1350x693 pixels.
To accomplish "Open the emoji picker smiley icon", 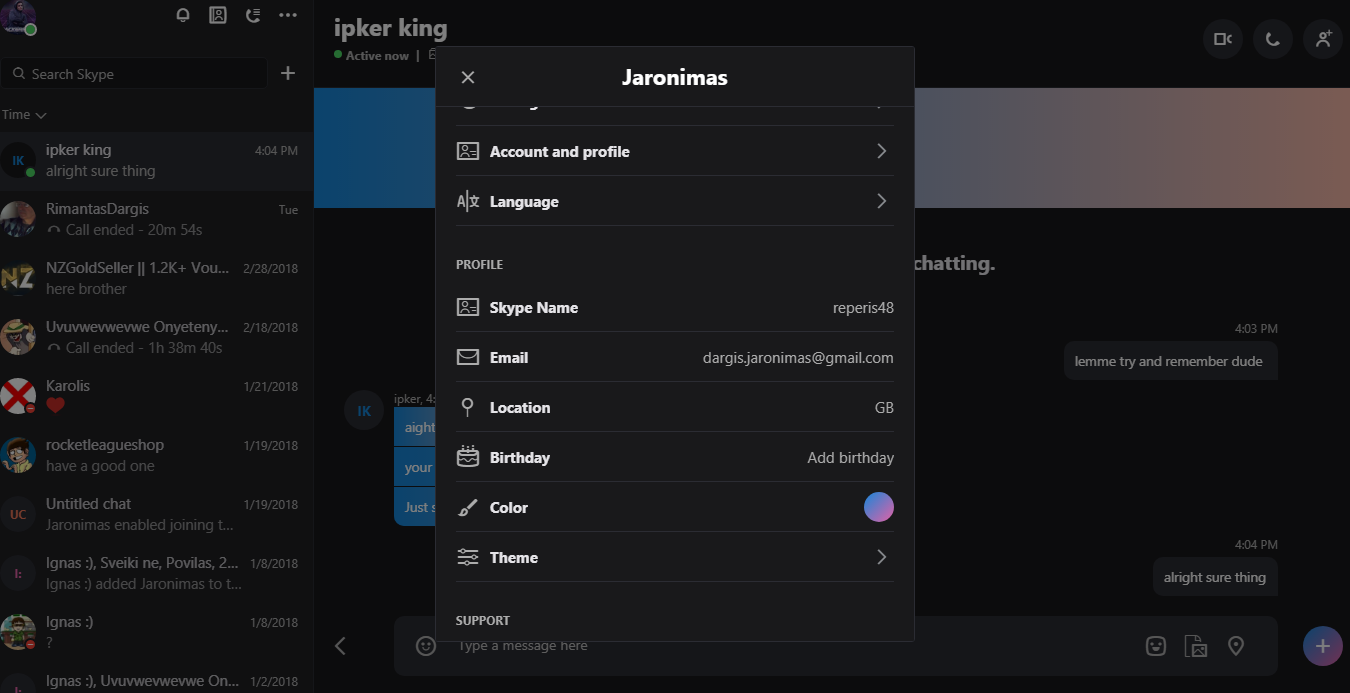I will click(x=426, y=646).
